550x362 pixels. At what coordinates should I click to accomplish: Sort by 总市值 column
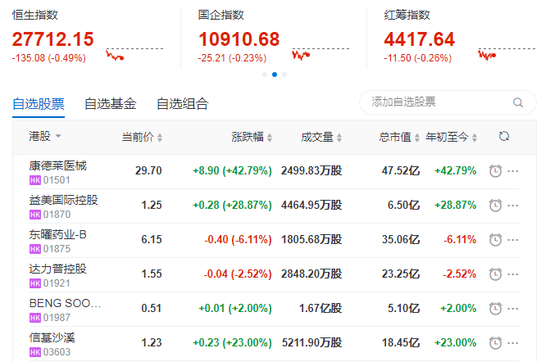[x=399, y=137]
